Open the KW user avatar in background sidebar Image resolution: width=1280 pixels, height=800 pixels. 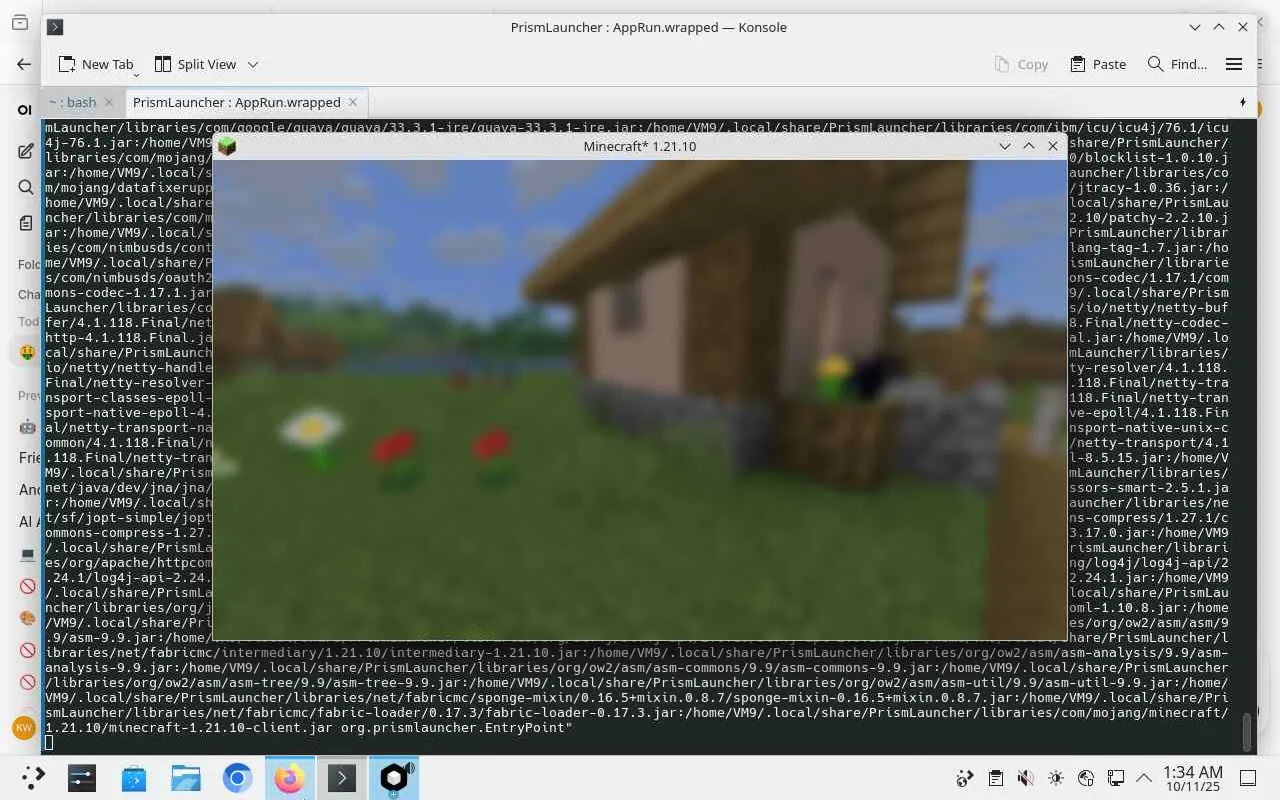click(24, 728)
